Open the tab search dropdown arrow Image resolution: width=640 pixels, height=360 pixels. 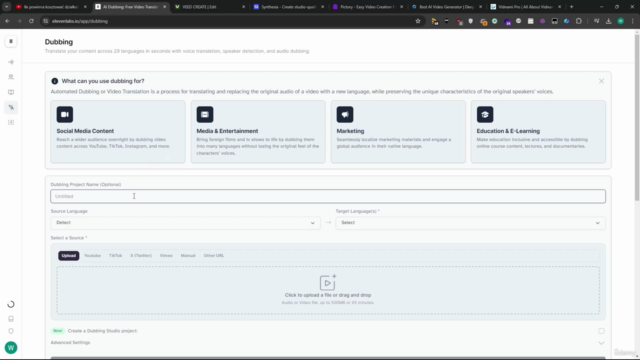click(7, 7)
